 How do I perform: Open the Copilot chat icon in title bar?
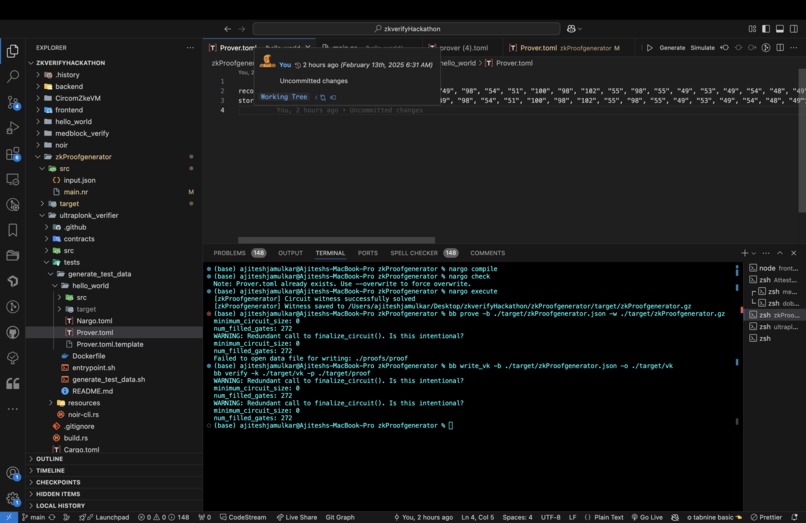click(571, 29)
